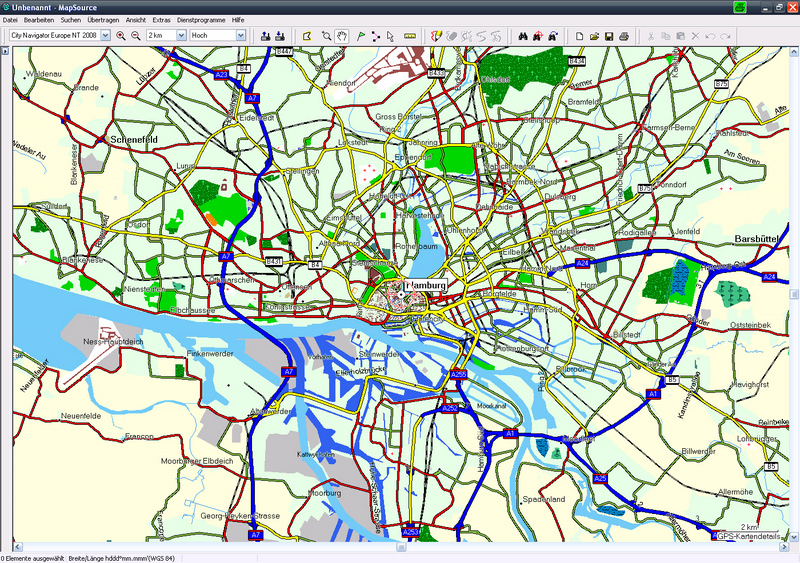Open the City Navigator Europe map dropdown
The image size is (800, 563).
click(x=105, y=35)
